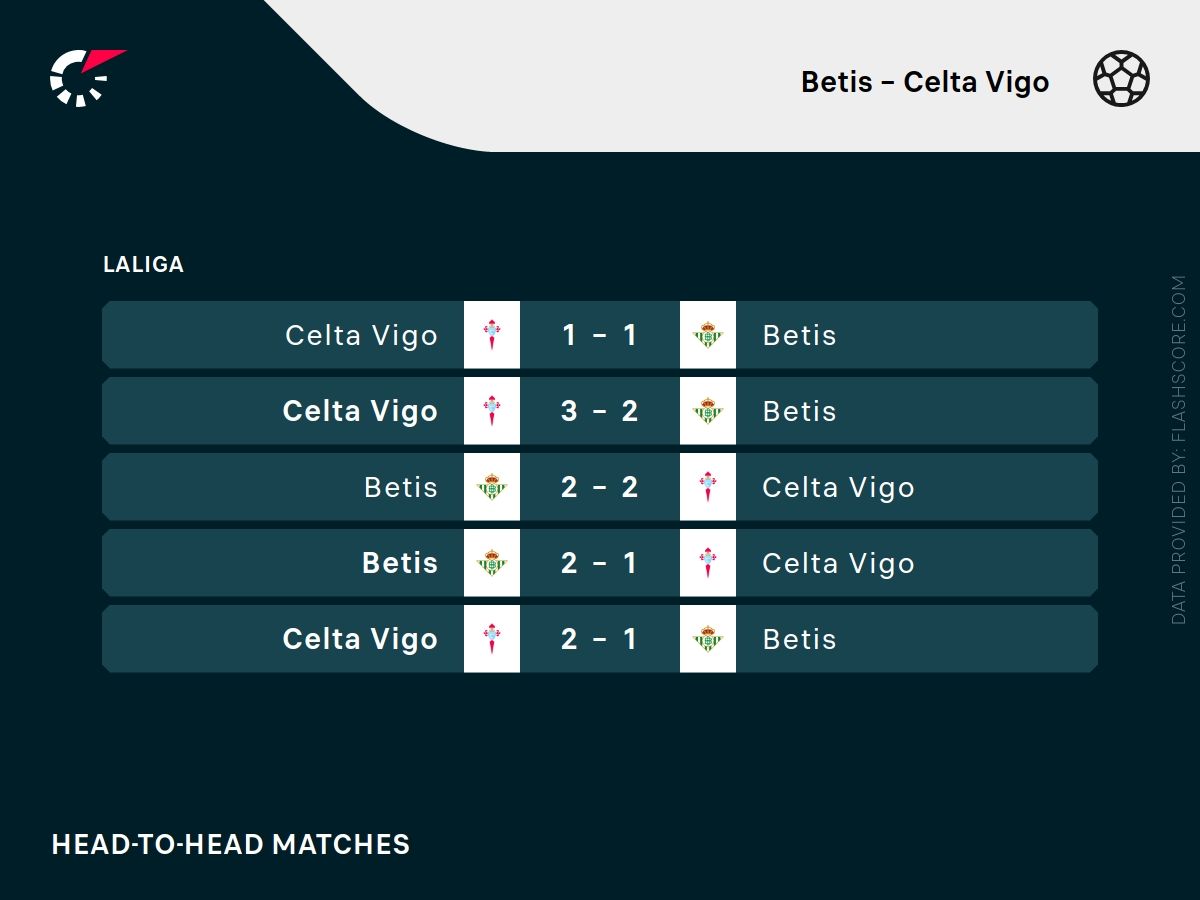
Task: Click the LALIGA competition label
Action: pos(143,265)
